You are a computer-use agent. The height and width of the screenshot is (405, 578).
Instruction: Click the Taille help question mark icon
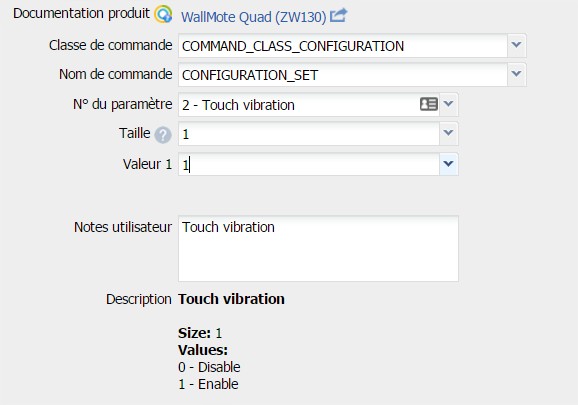point(163,135)
